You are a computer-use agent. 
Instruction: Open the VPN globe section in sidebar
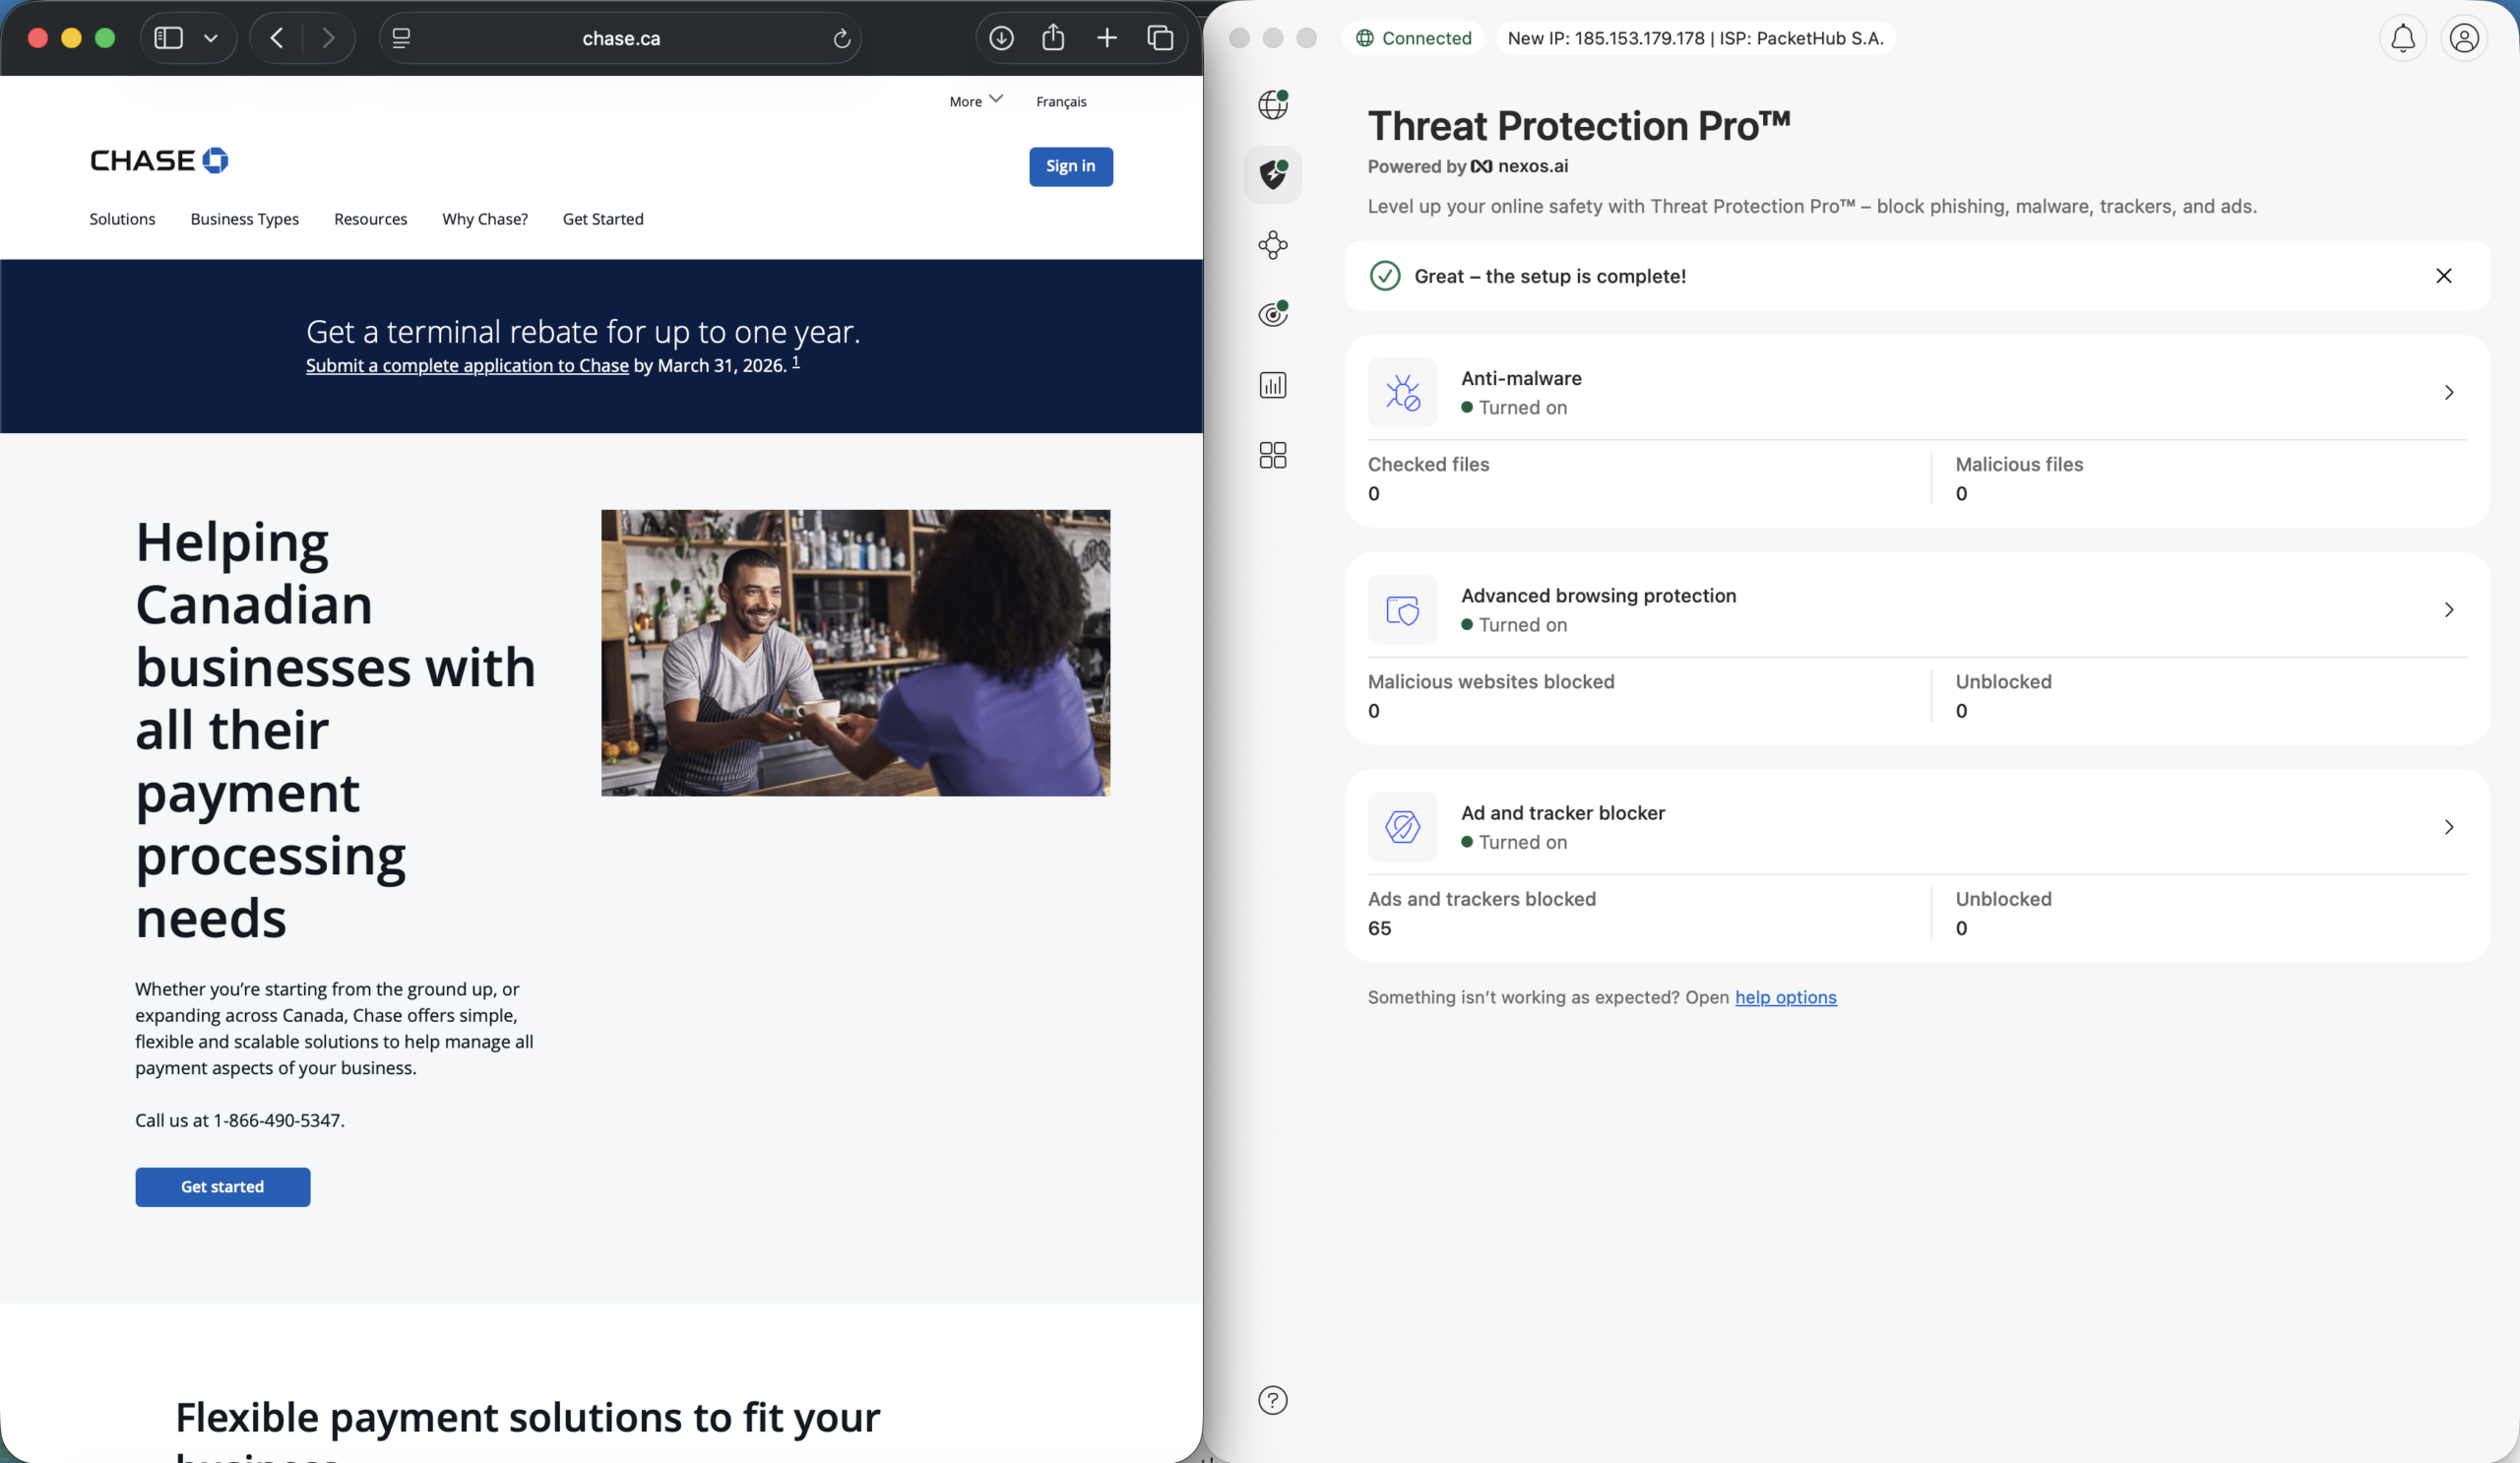pyautogui.click(x=1272, y=104)
